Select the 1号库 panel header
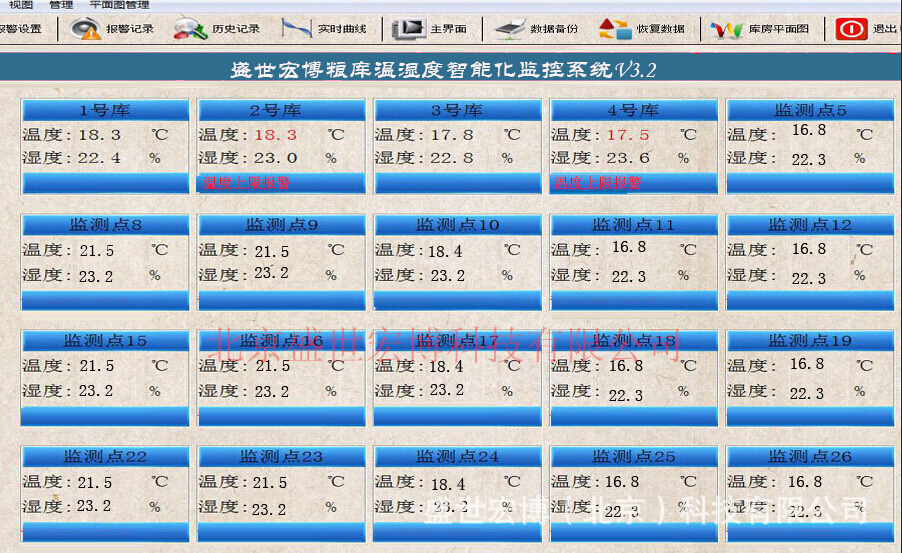Image resolution: width=902 pixels, height=553 pixels. pyautogui.click(x=105, y=110)
